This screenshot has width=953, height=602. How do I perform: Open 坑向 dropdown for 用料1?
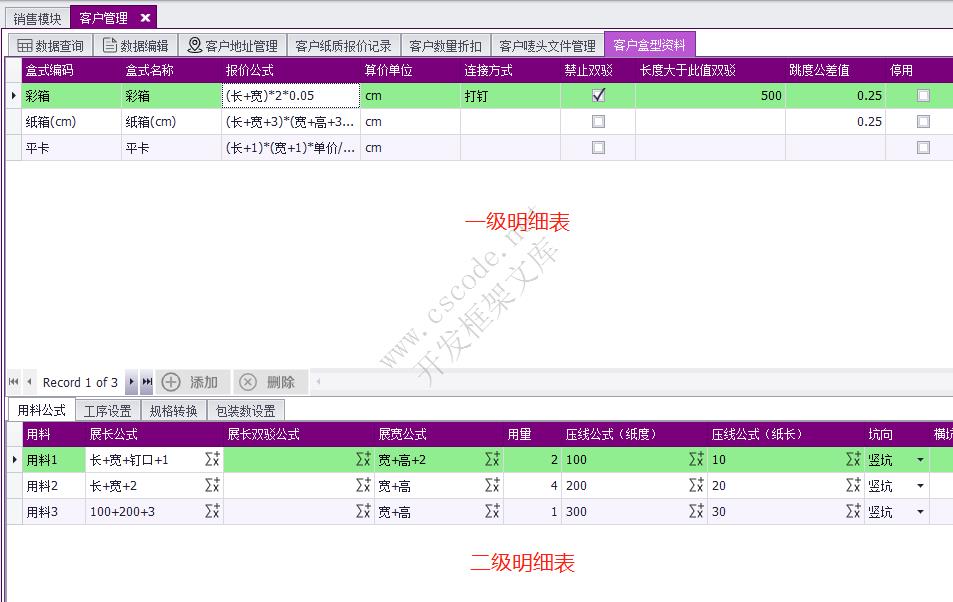click(x=920, y=460)
